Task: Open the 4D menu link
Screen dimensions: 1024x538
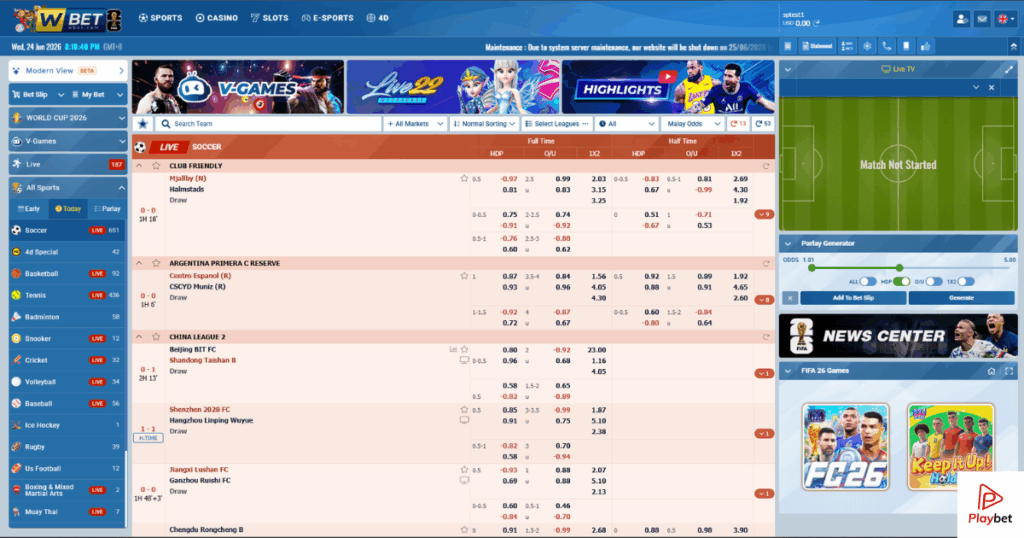Action: (x=377, y=18)
